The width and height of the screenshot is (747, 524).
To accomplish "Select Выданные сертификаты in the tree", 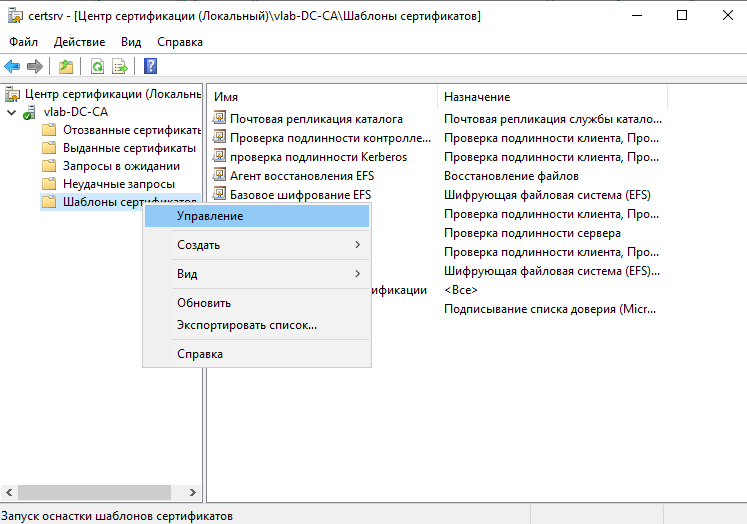I will click(x=129, y=148).
